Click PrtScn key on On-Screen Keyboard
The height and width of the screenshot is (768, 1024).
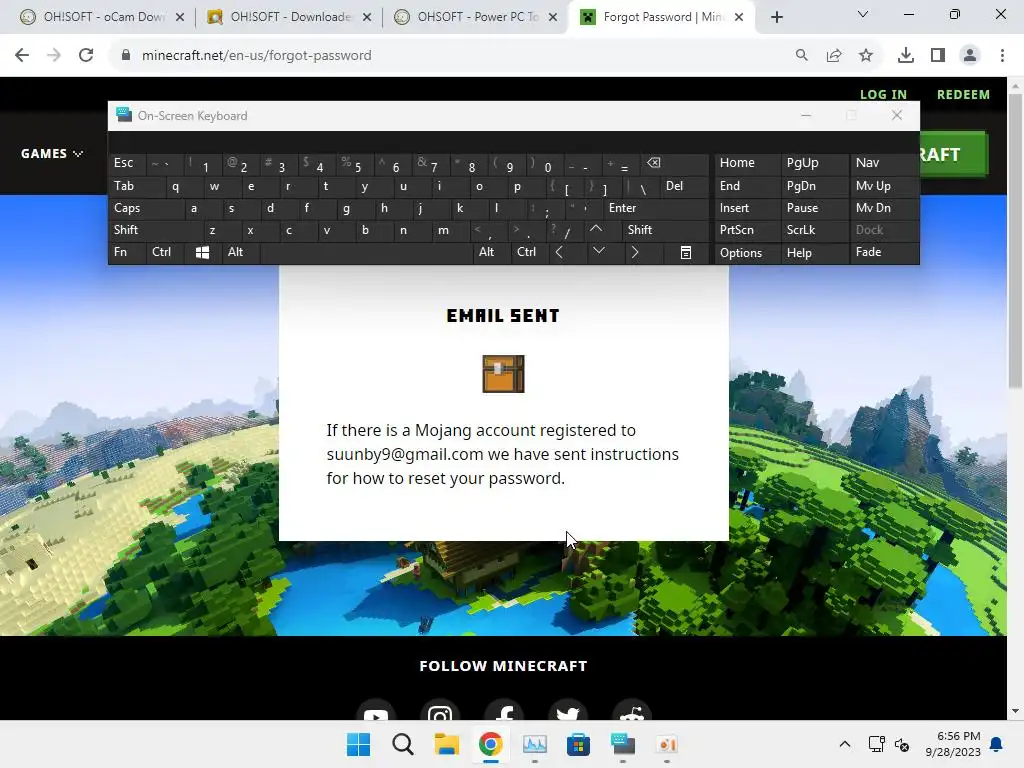tap(747, 230)
